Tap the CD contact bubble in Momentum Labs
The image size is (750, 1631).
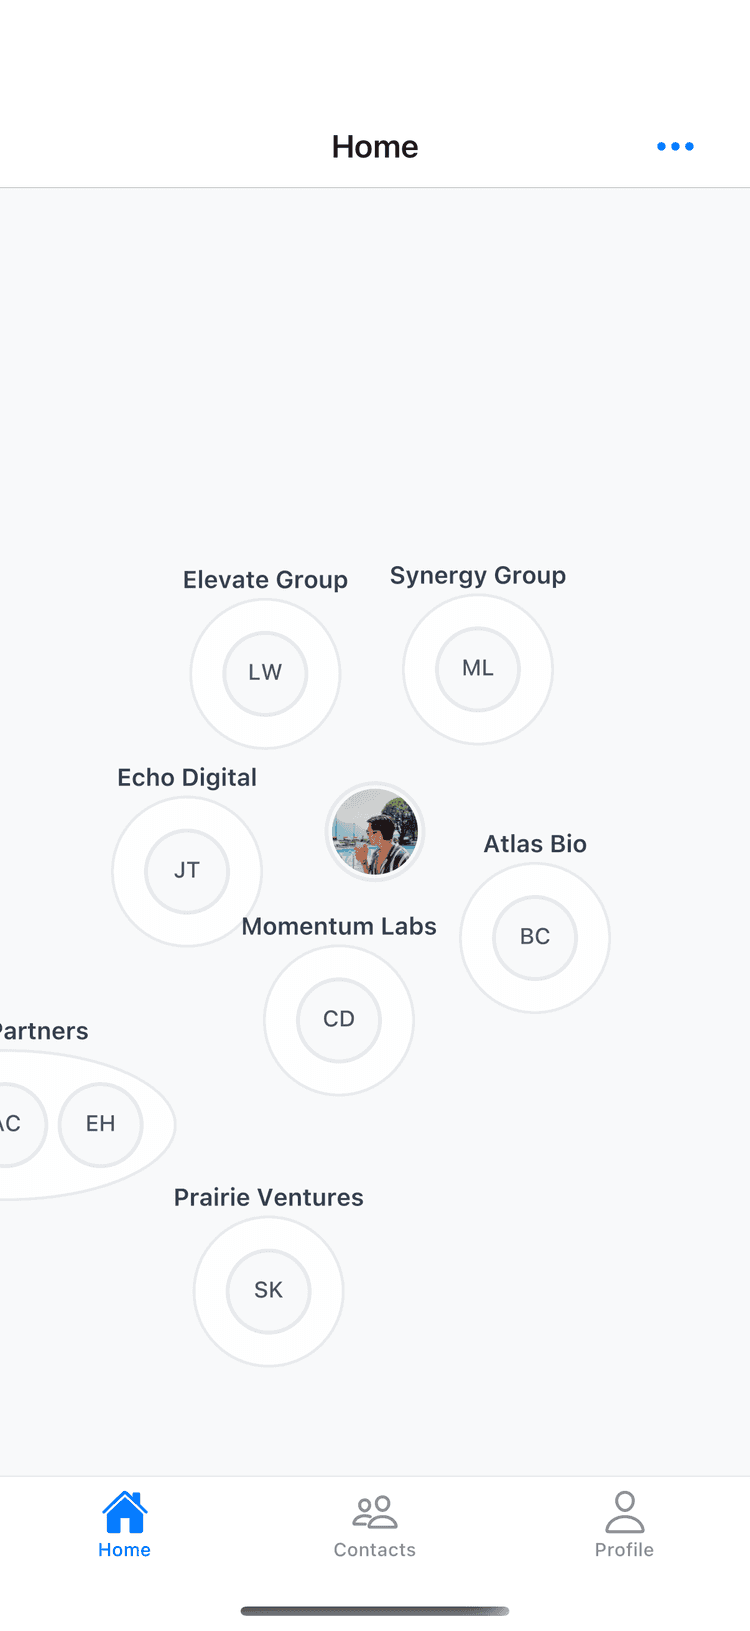(338, 1018)
